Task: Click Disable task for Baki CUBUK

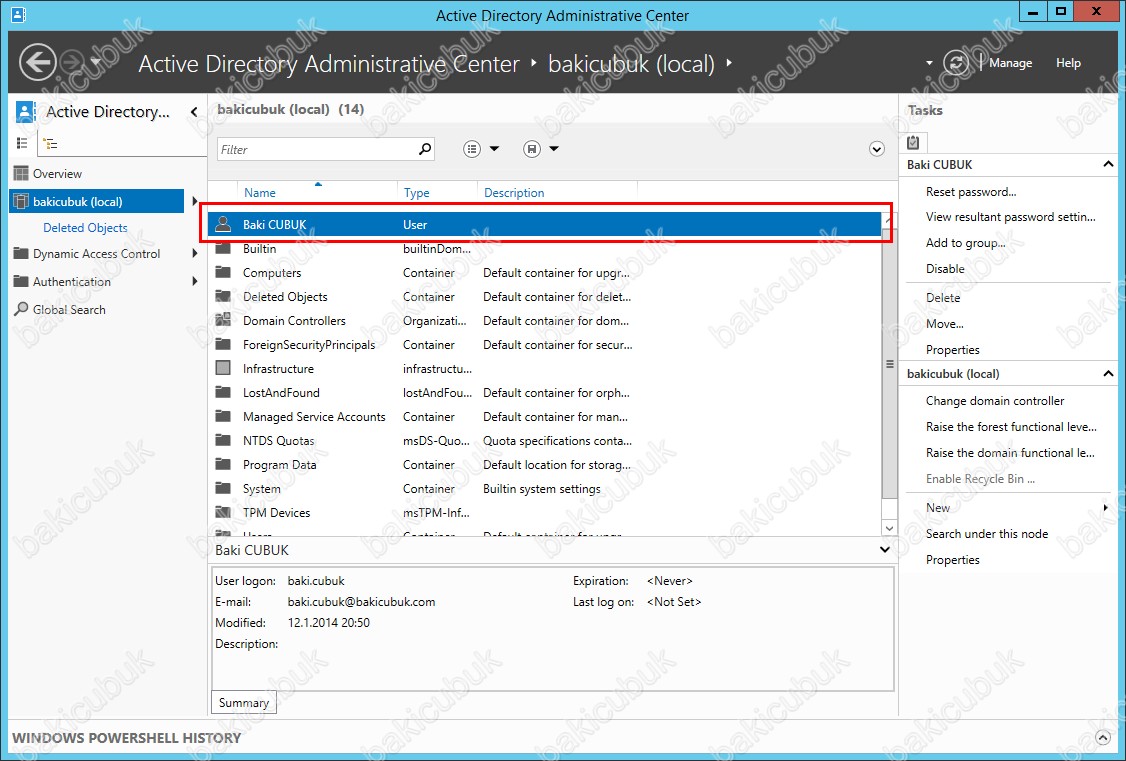Action: coord(945,269)
